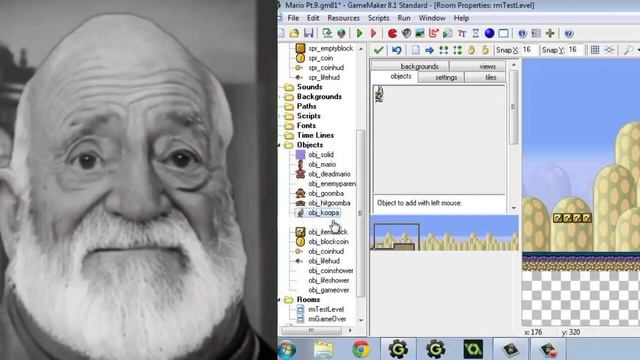The width and height of the screenshot is (640, 360).
Task: Select the Sounds folder in resource tree
Action: click(309, 87)
